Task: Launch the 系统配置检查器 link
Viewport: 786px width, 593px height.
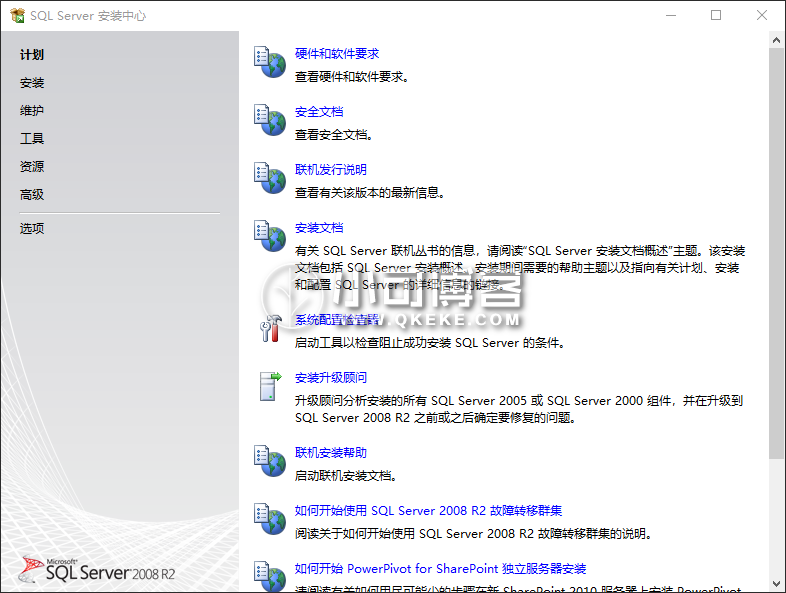Action: pos(337,320)
